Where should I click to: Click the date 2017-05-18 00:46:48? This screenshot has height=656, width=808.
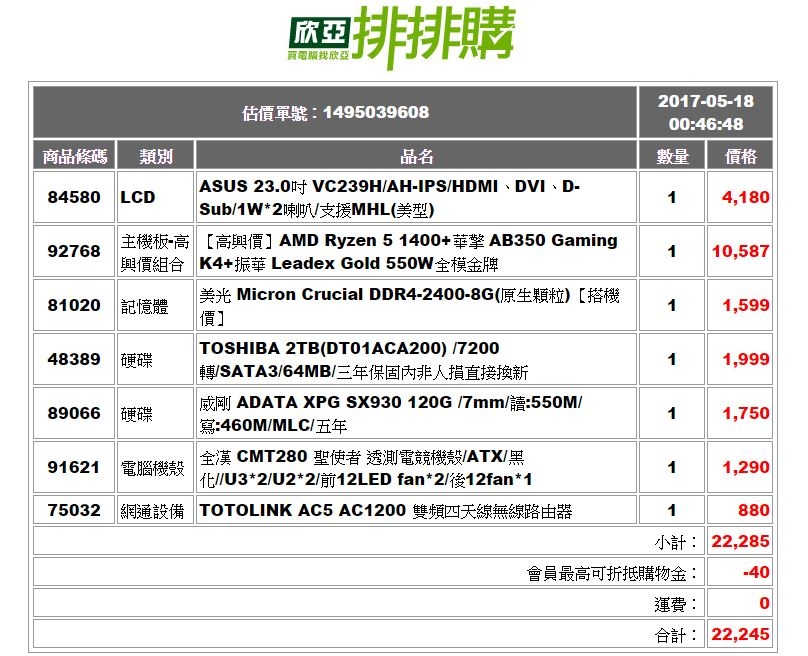pyautogui.click(x=705, y=112)
